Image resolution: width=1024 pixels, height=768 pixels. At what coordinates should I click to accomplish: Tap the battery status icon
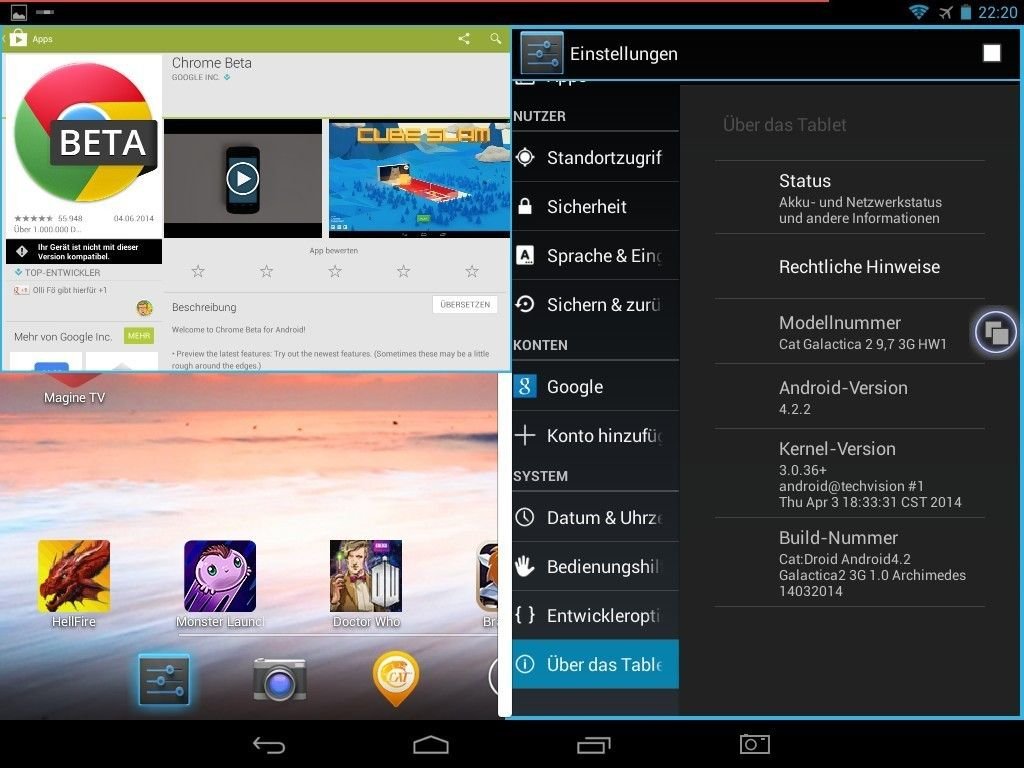[x=965, y=12]
